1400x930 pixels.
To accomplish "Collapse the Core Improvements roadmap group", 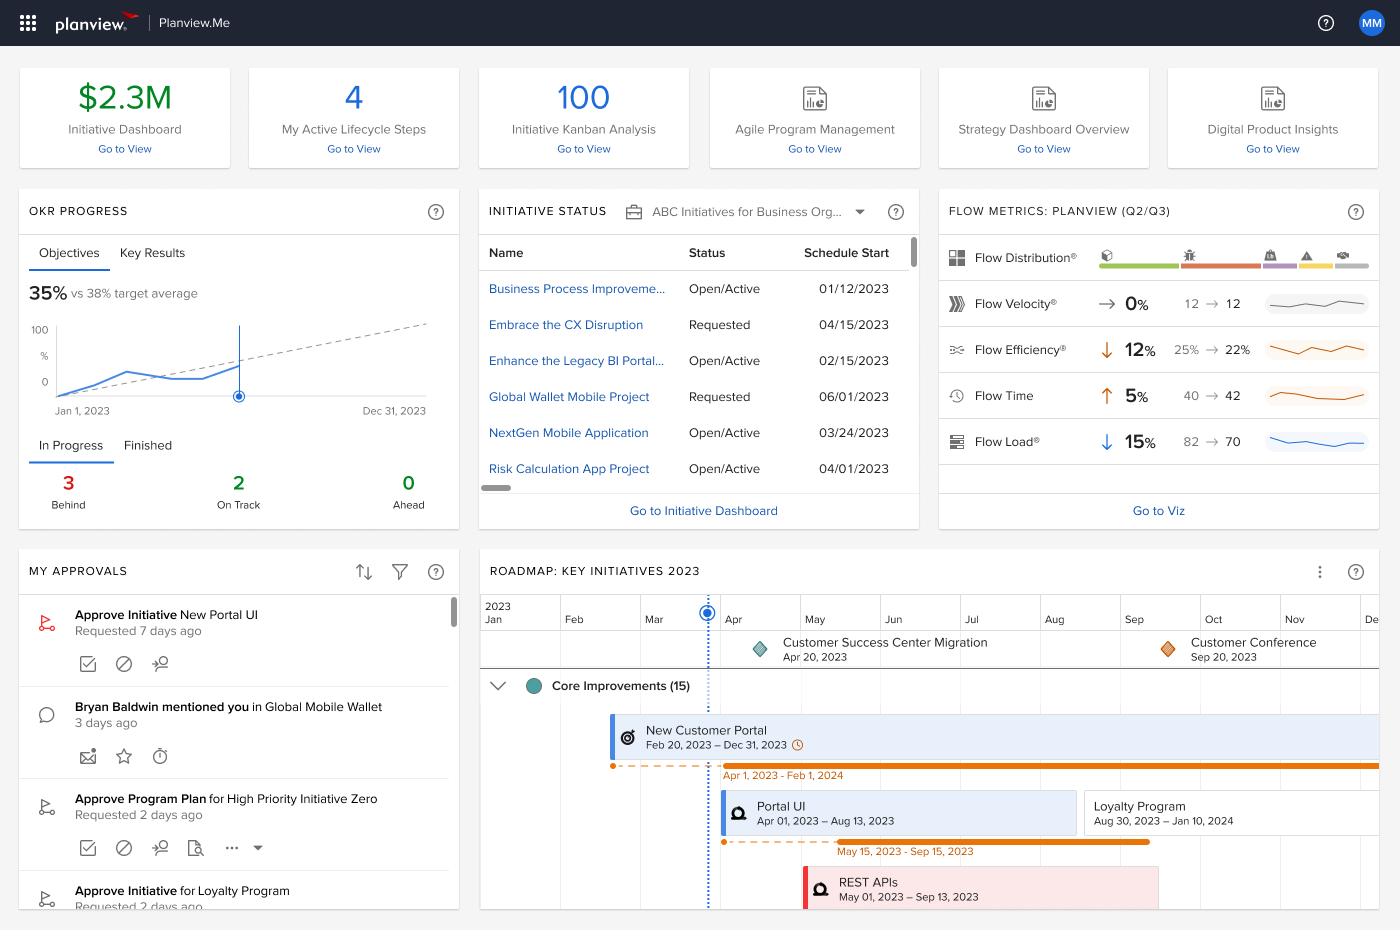I will pos(498,686).
